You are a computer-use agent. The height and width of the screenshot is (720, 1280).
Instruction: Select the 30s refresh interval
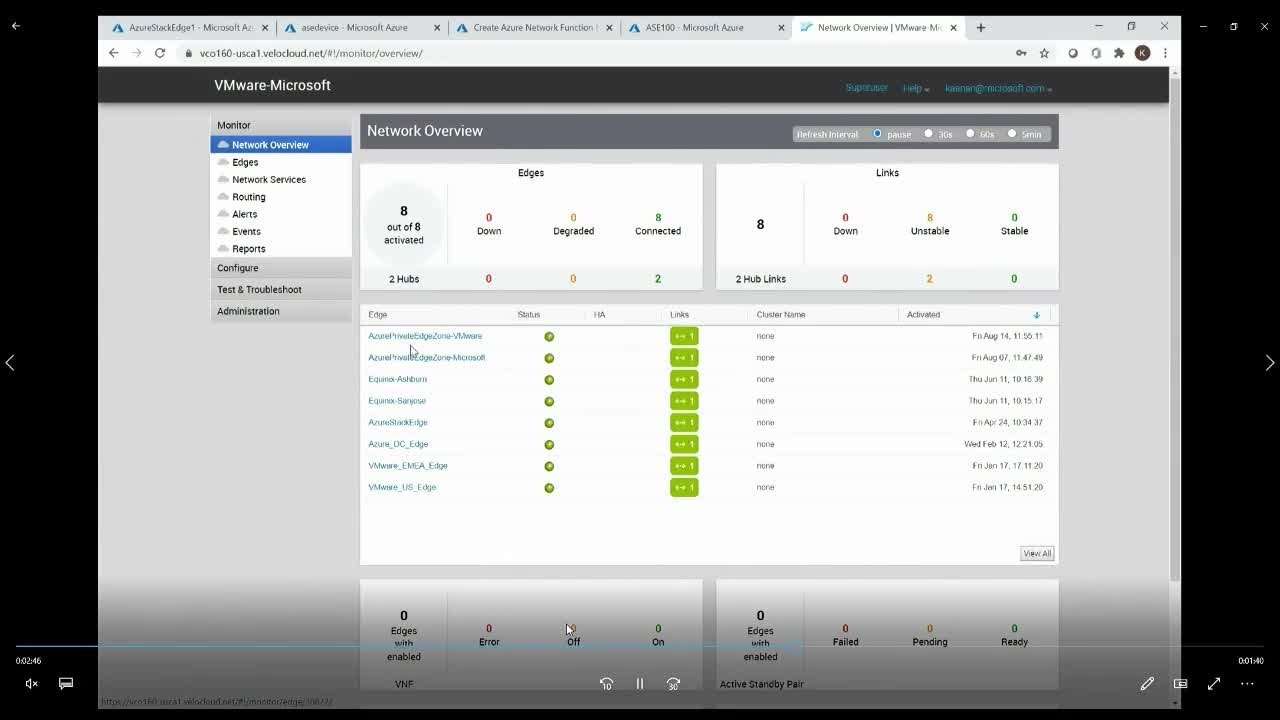click(928, 134)
